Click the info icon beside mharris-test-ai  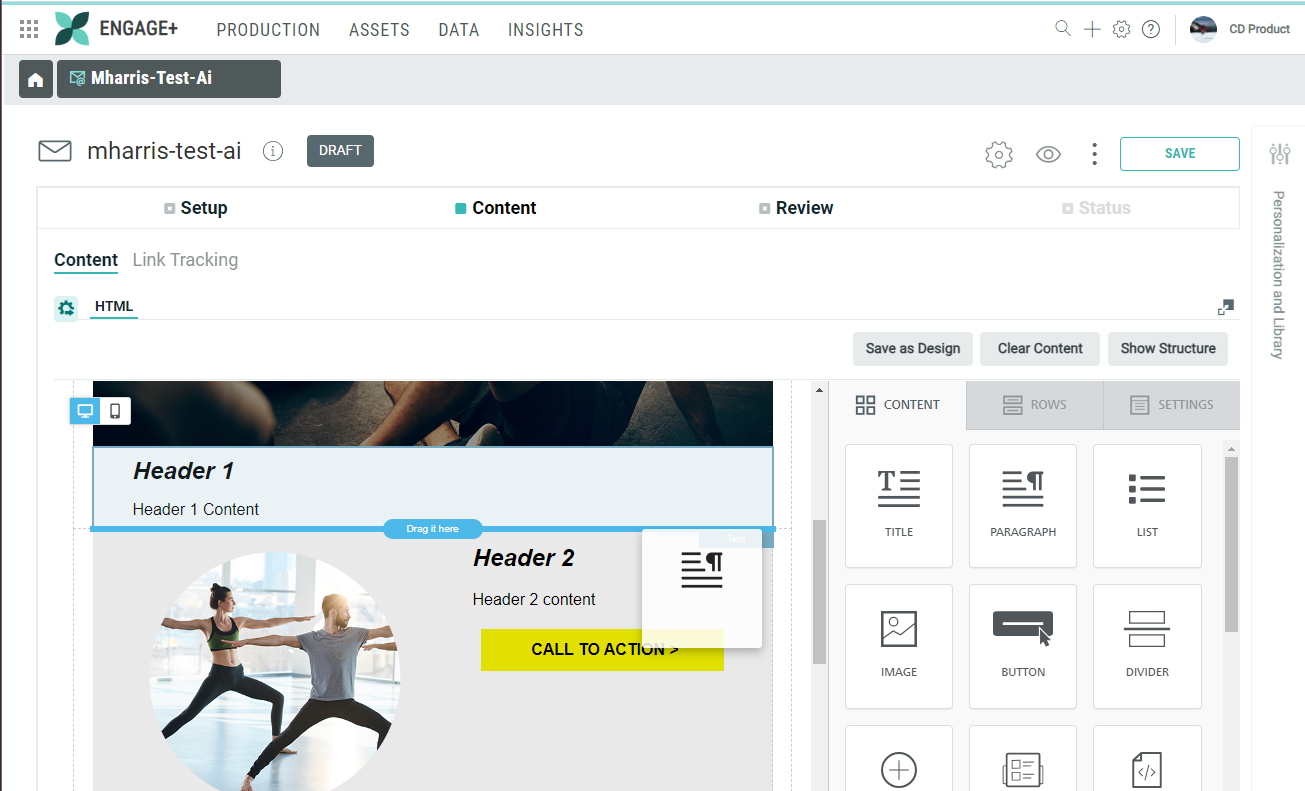[272, 151]
